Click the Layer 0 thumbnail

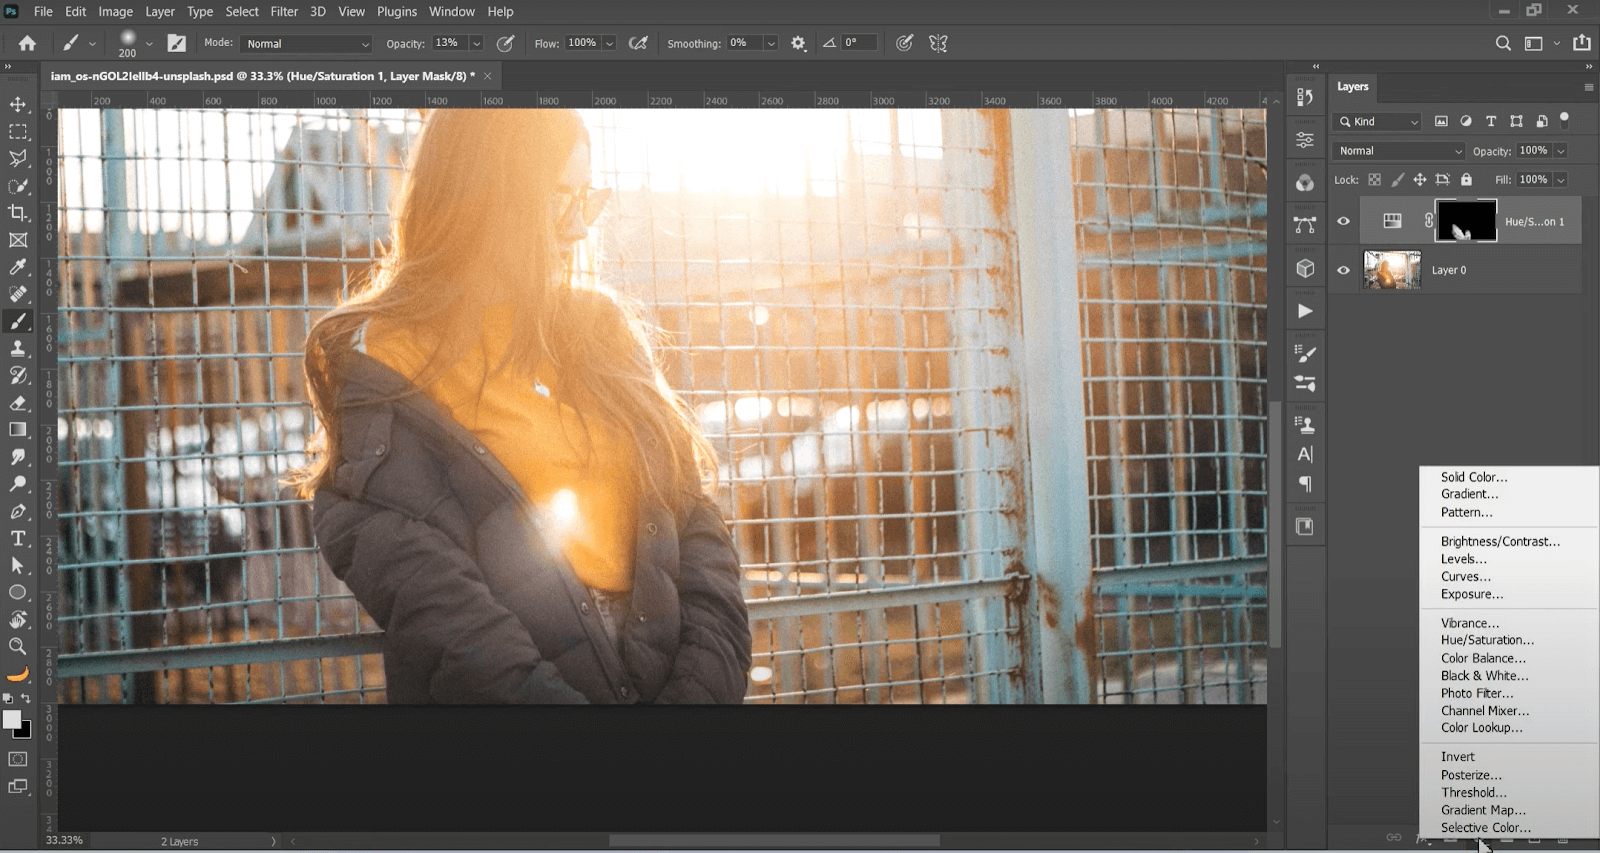(x=1392, y=270)
